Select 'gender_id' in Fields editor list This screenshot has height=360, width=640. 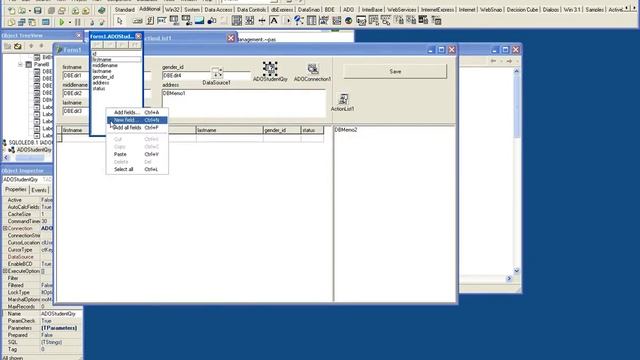(103, 77)
